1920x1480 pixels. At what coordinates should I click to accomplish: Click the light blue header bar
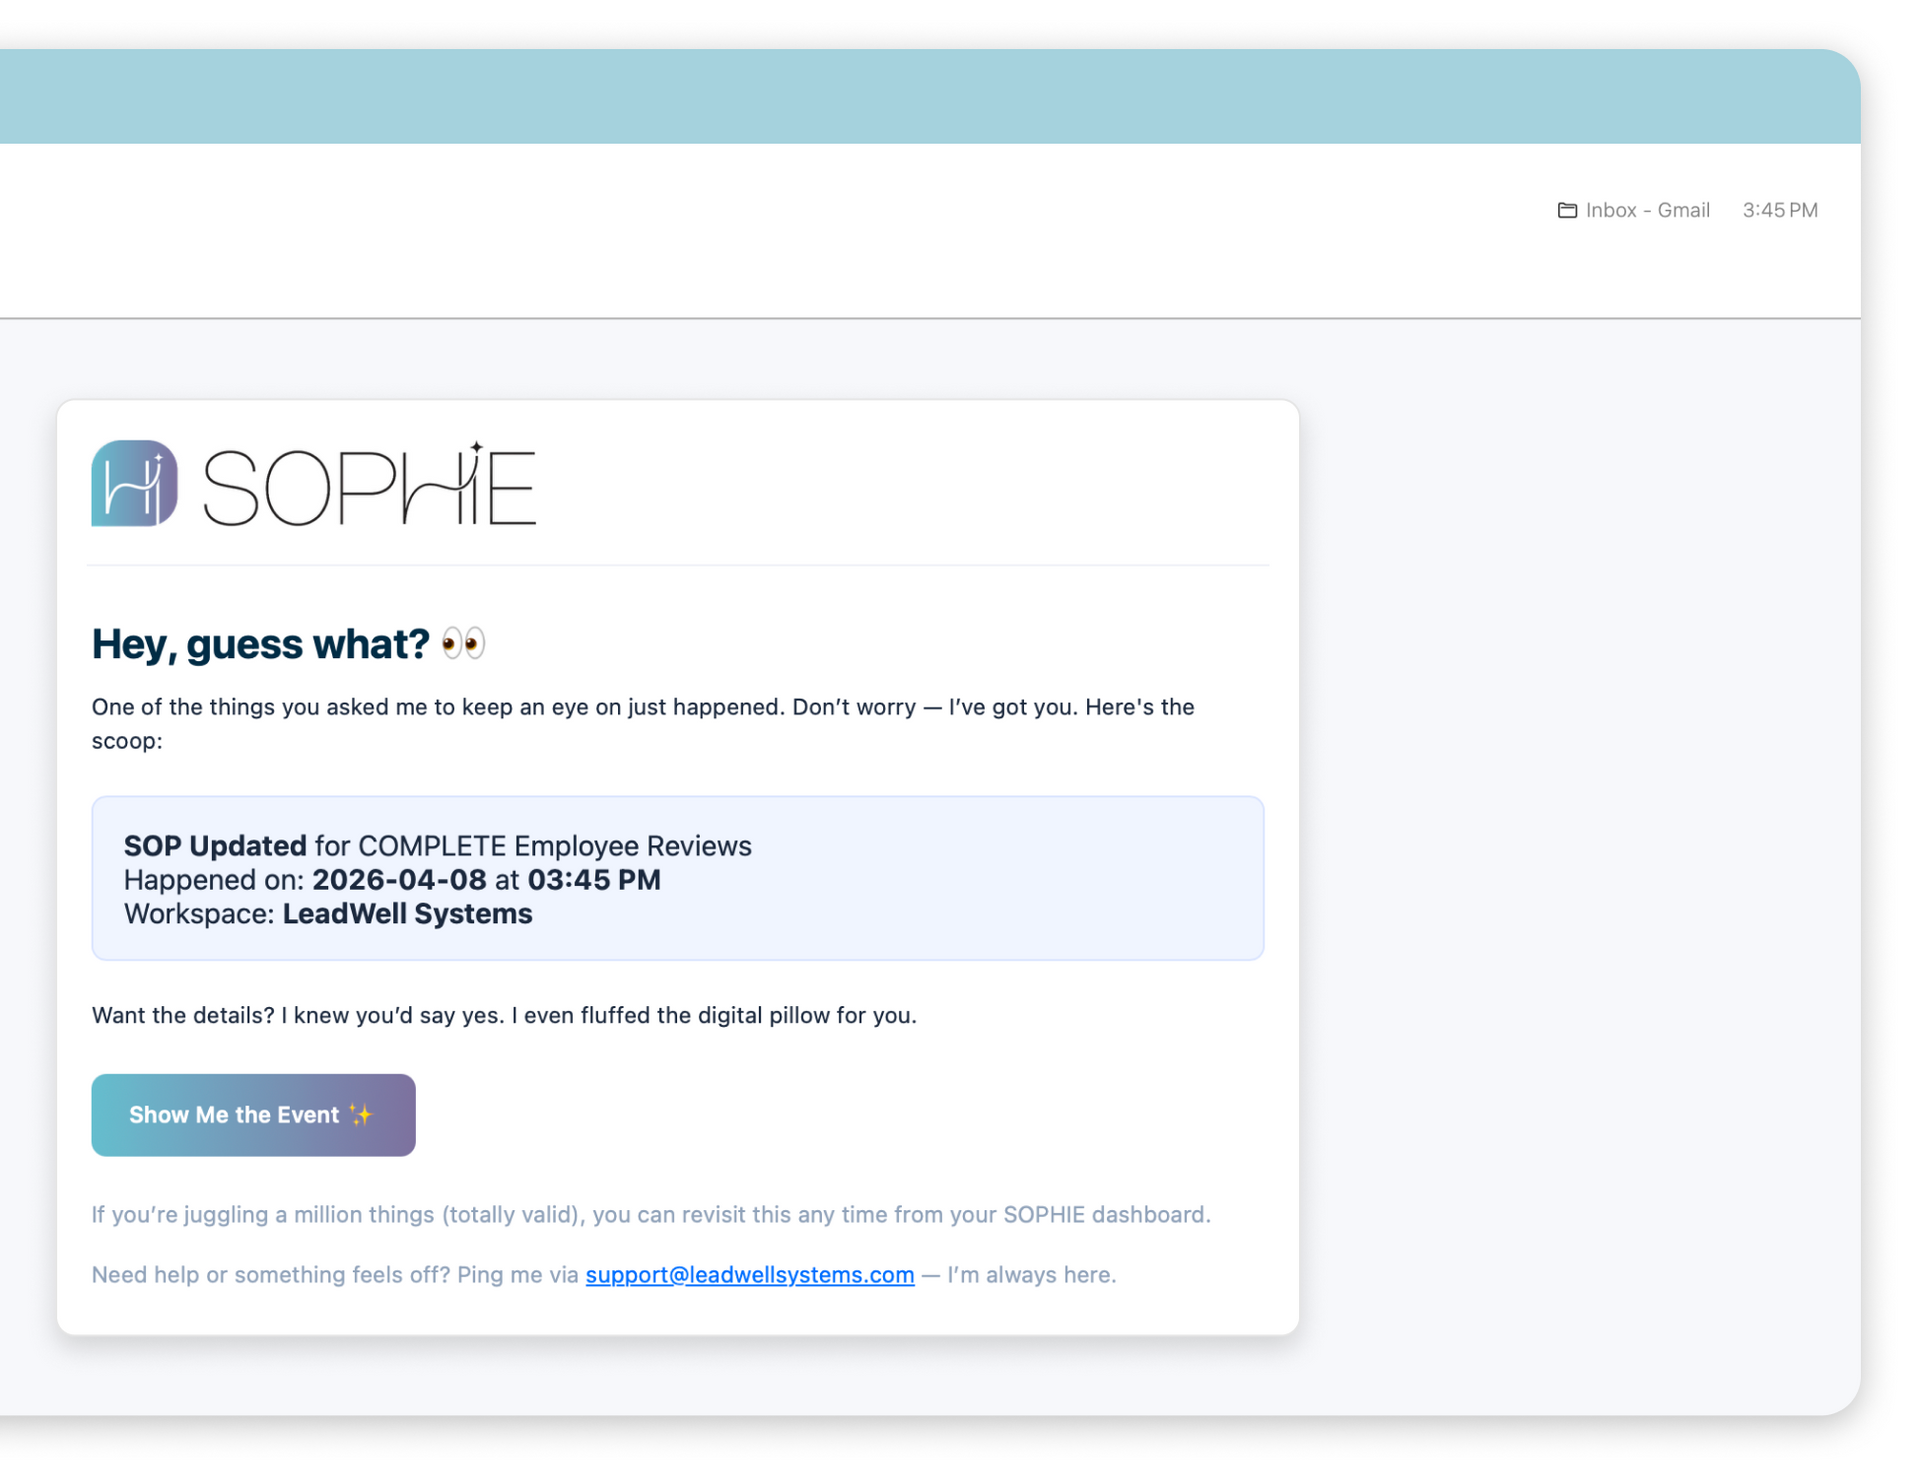900,96
